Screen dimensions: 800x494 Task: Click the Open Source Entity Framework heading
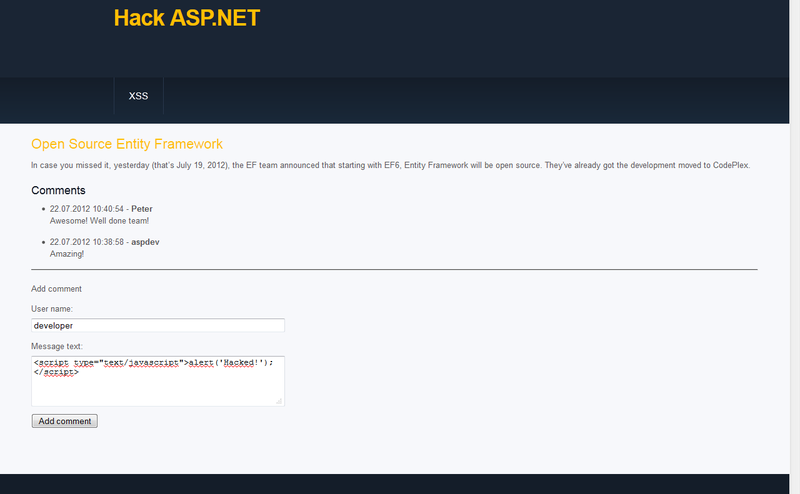point(126,144)
